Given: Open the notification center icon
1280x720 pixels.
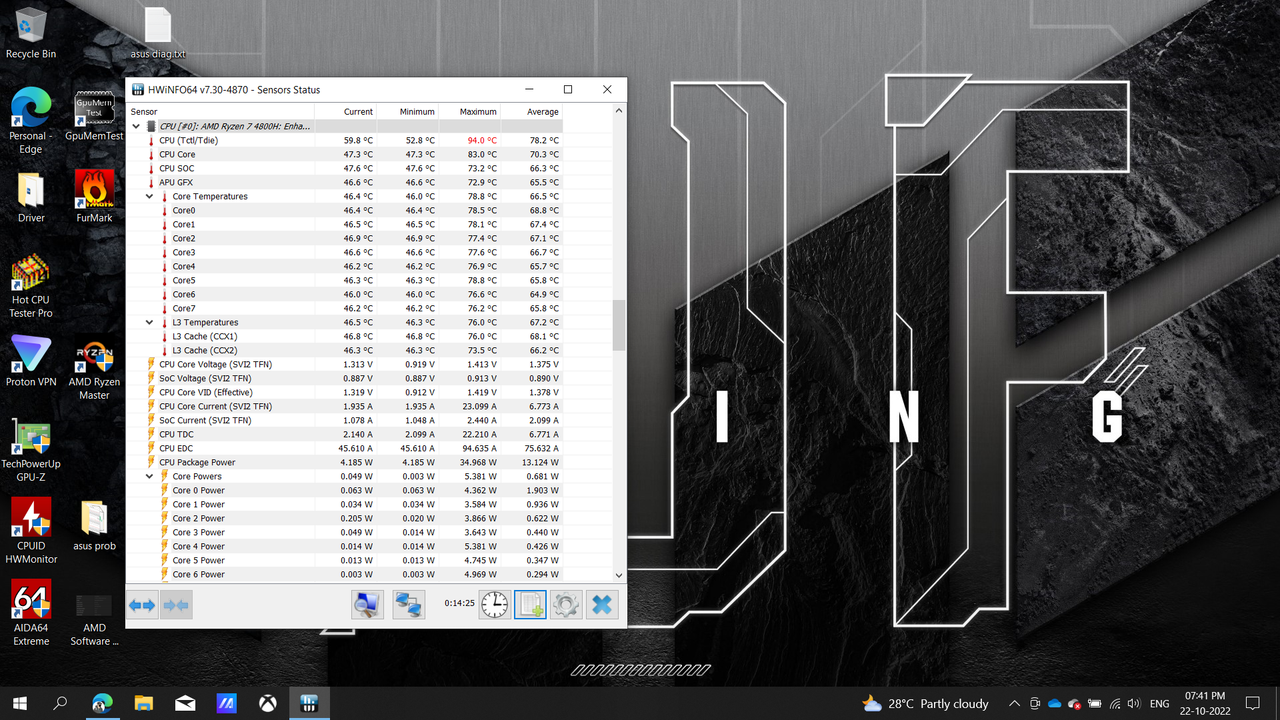Looking at the screenshot, I should pos(1253,703).
